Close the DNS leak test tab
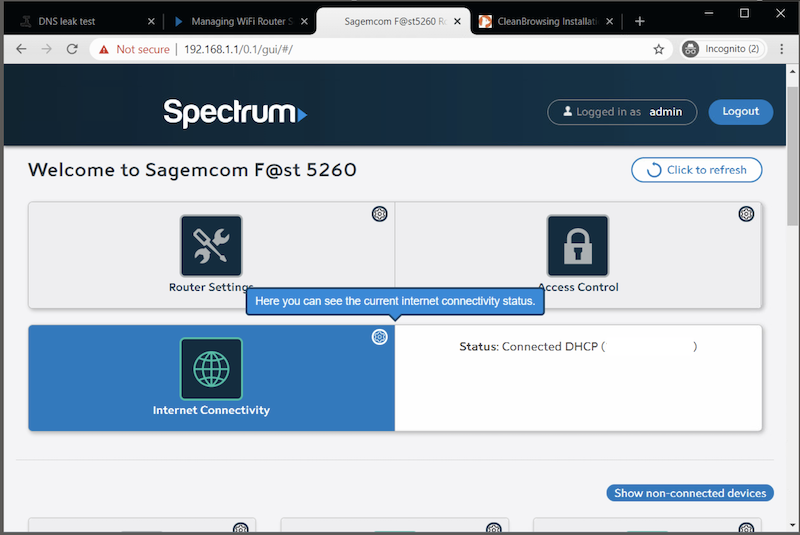This screenshot has width=800, height=535. point(151,21)
